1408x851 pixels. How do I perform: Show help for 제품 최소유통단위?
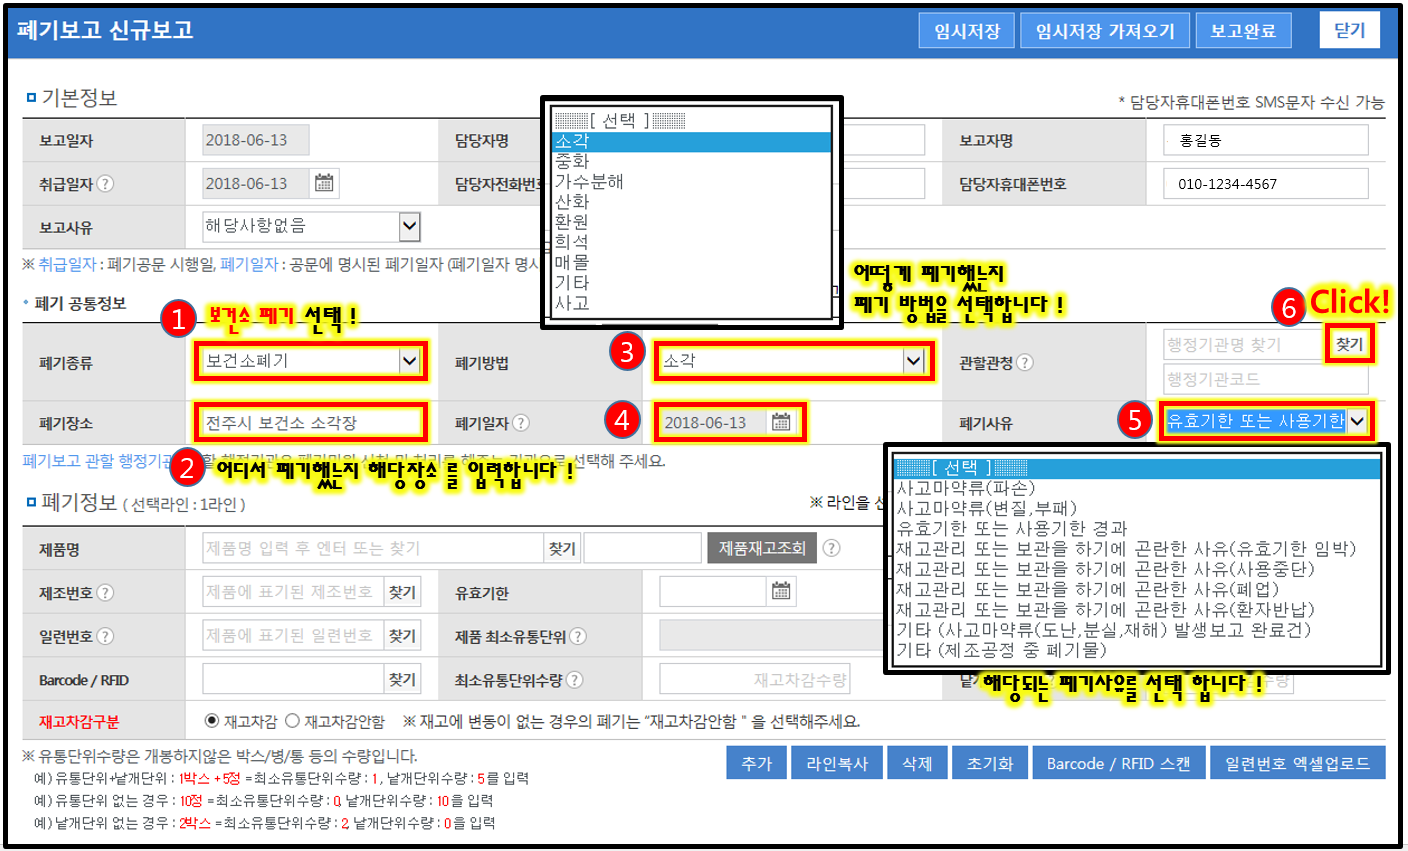coord(578,636)
